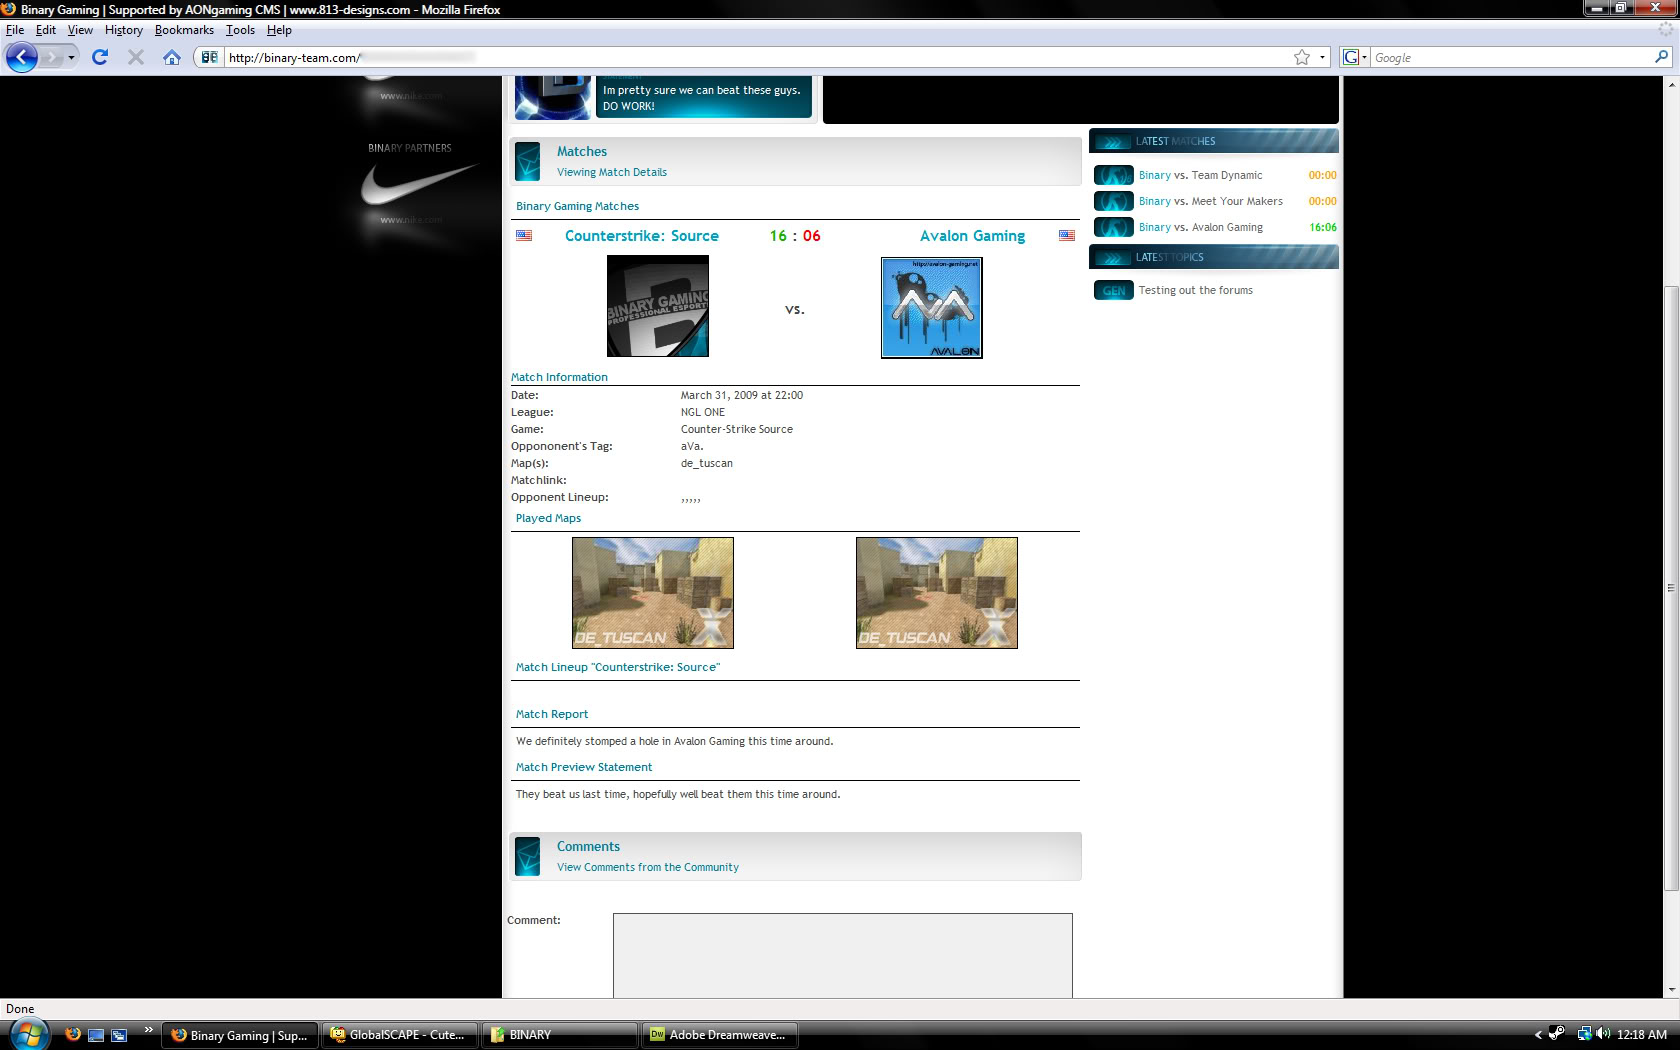Go to the Home page icon

point(172,57)
